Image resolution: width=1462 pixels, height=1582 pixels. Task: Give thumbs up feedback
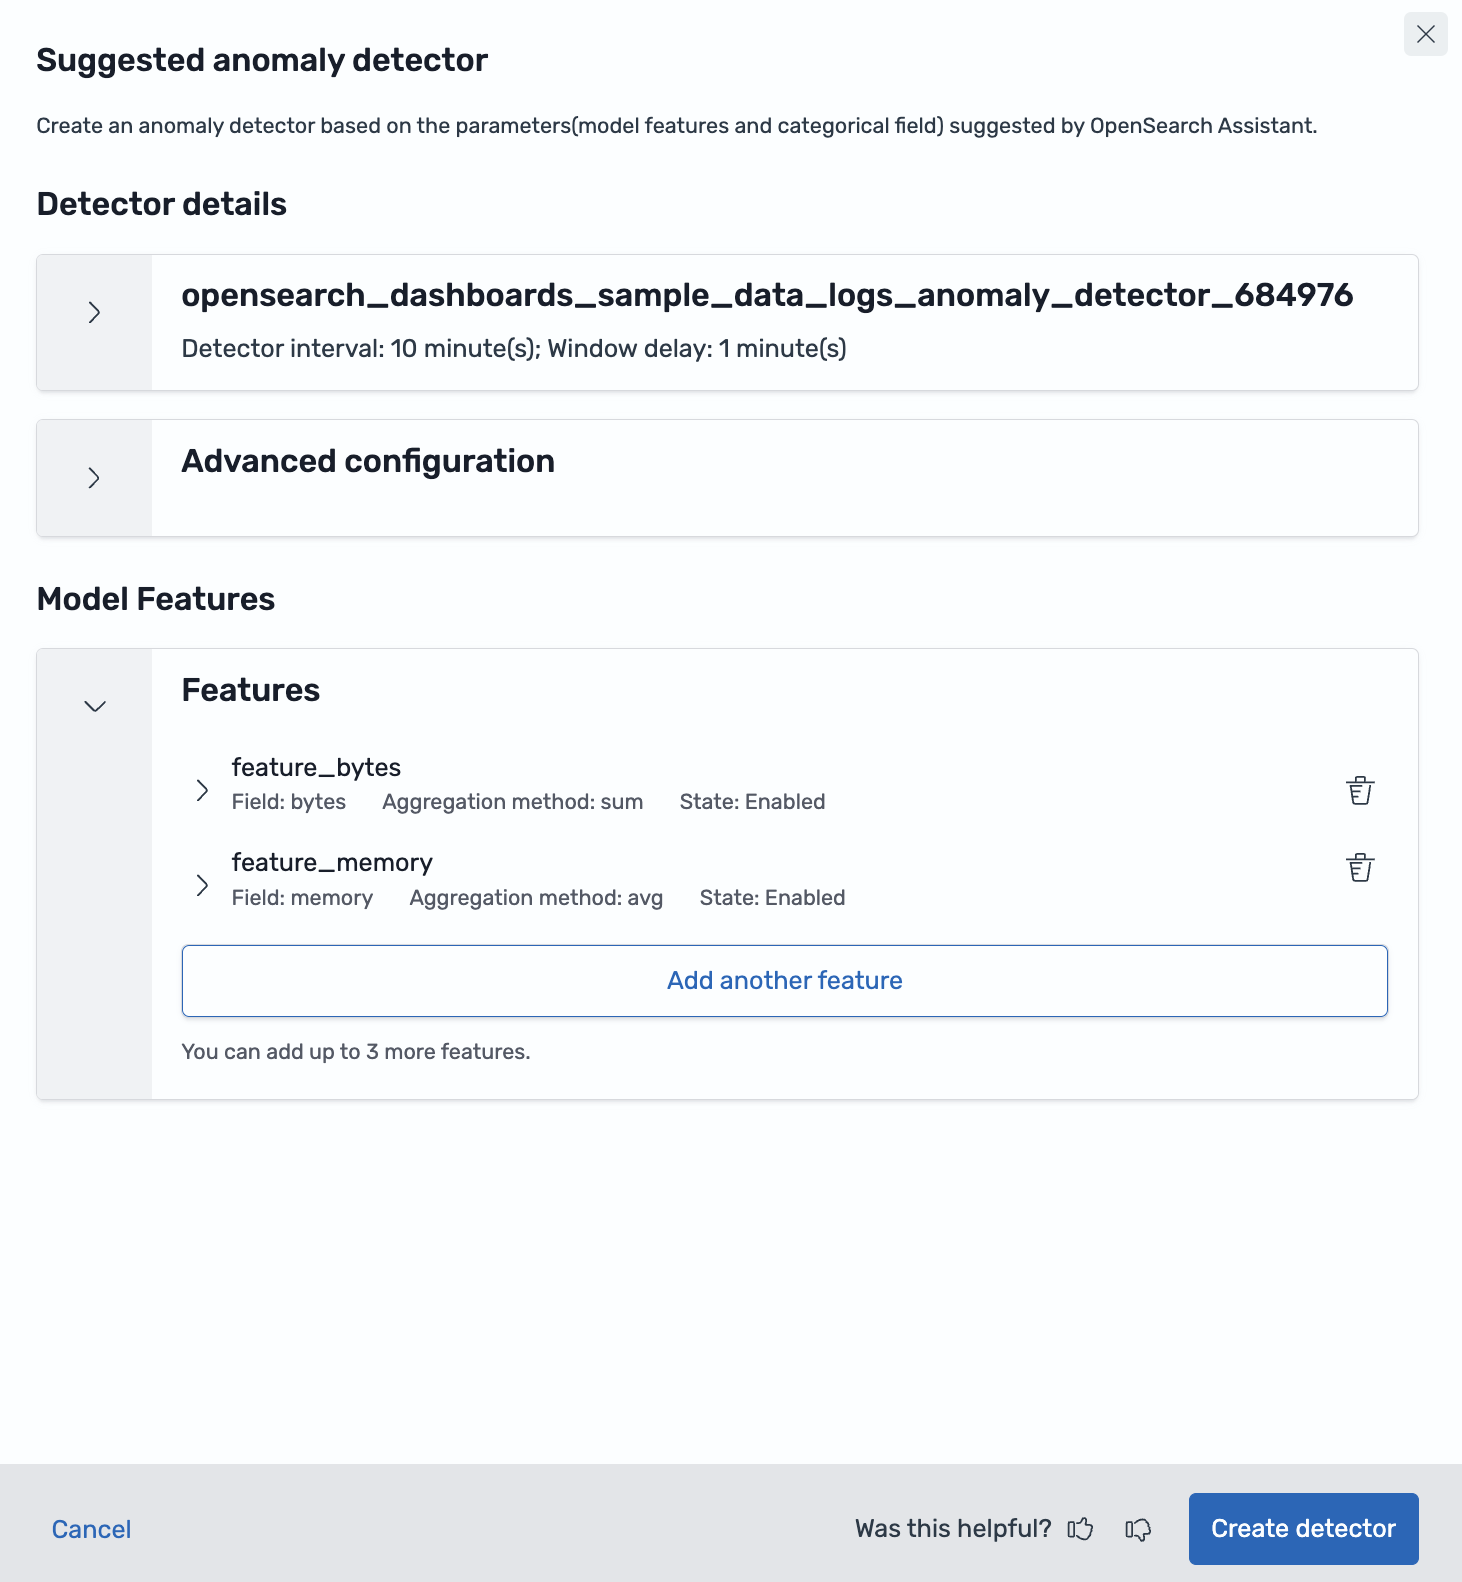coord(1080,1529)
